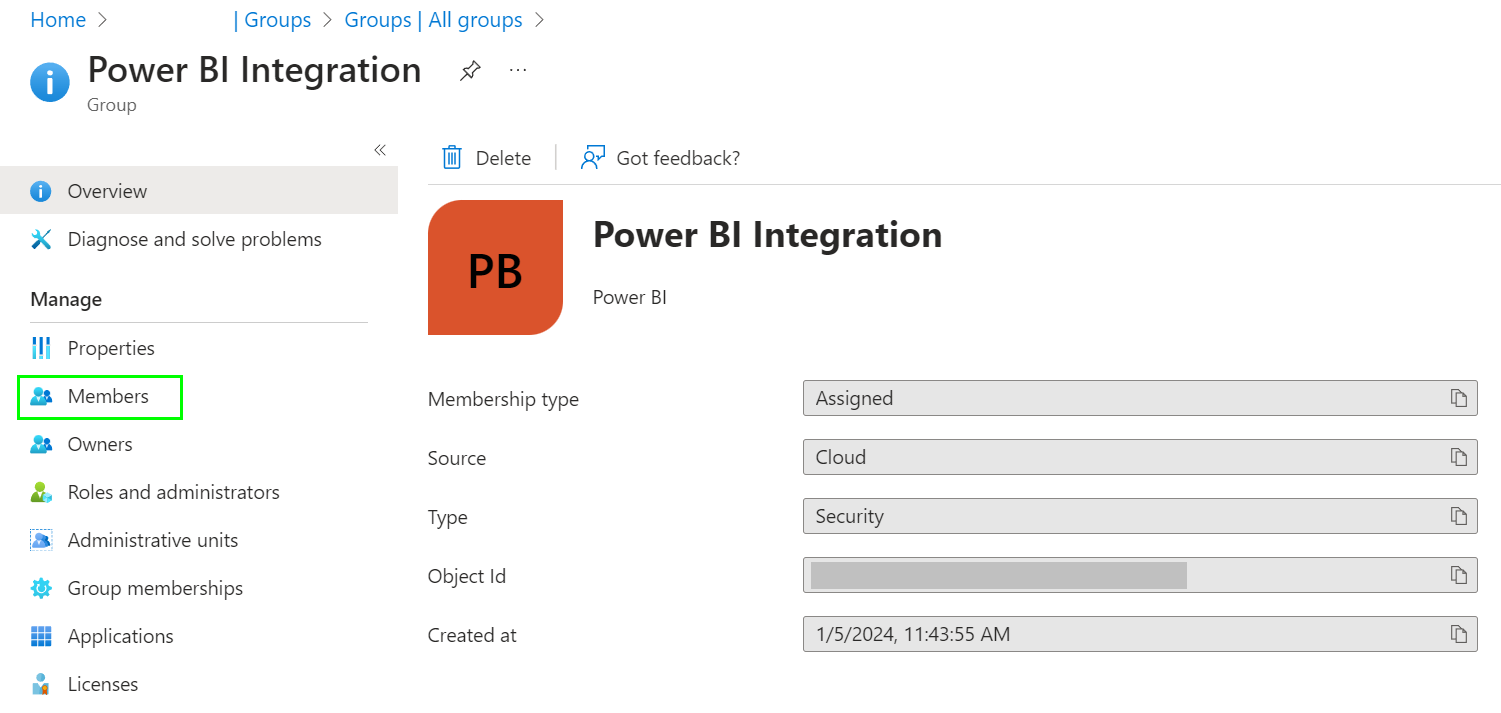Expand the All groups breadcrumb chevron
Image resolution: width=1501 pixels, height=713 pixels.
pos(539,19)
